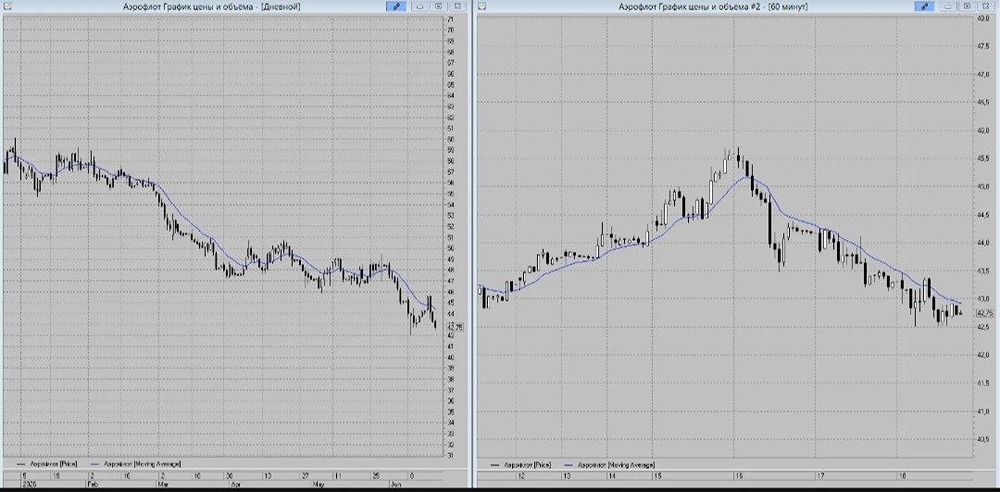Click the day 16 label on the 60-minute time axis
1000x492 pixels.
739,476
